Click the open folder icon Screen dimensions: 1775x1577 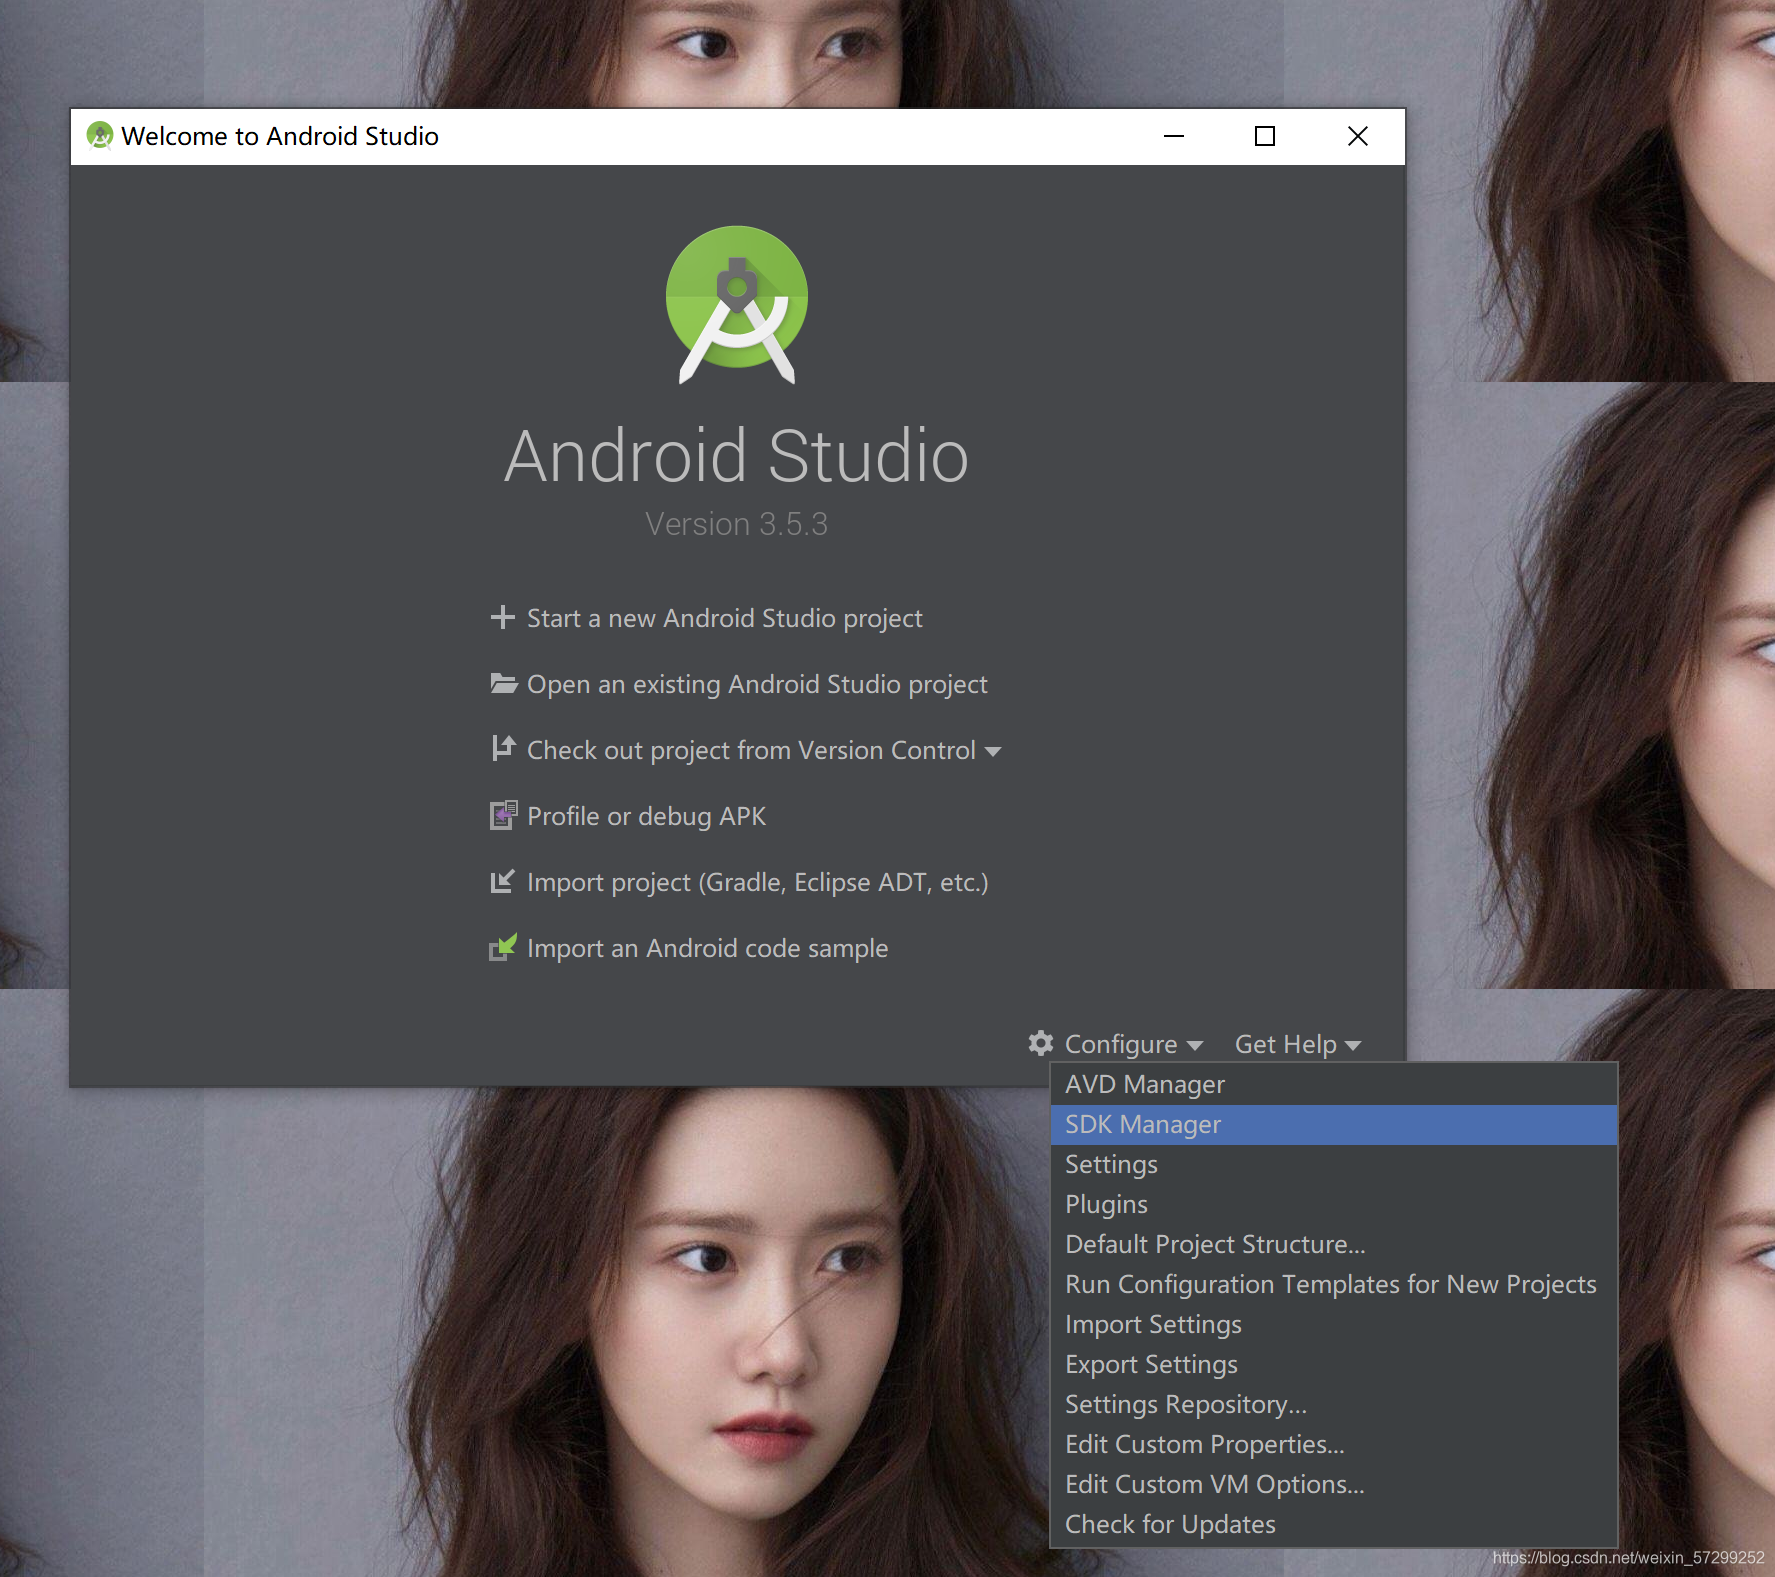[x=503, y=683]
